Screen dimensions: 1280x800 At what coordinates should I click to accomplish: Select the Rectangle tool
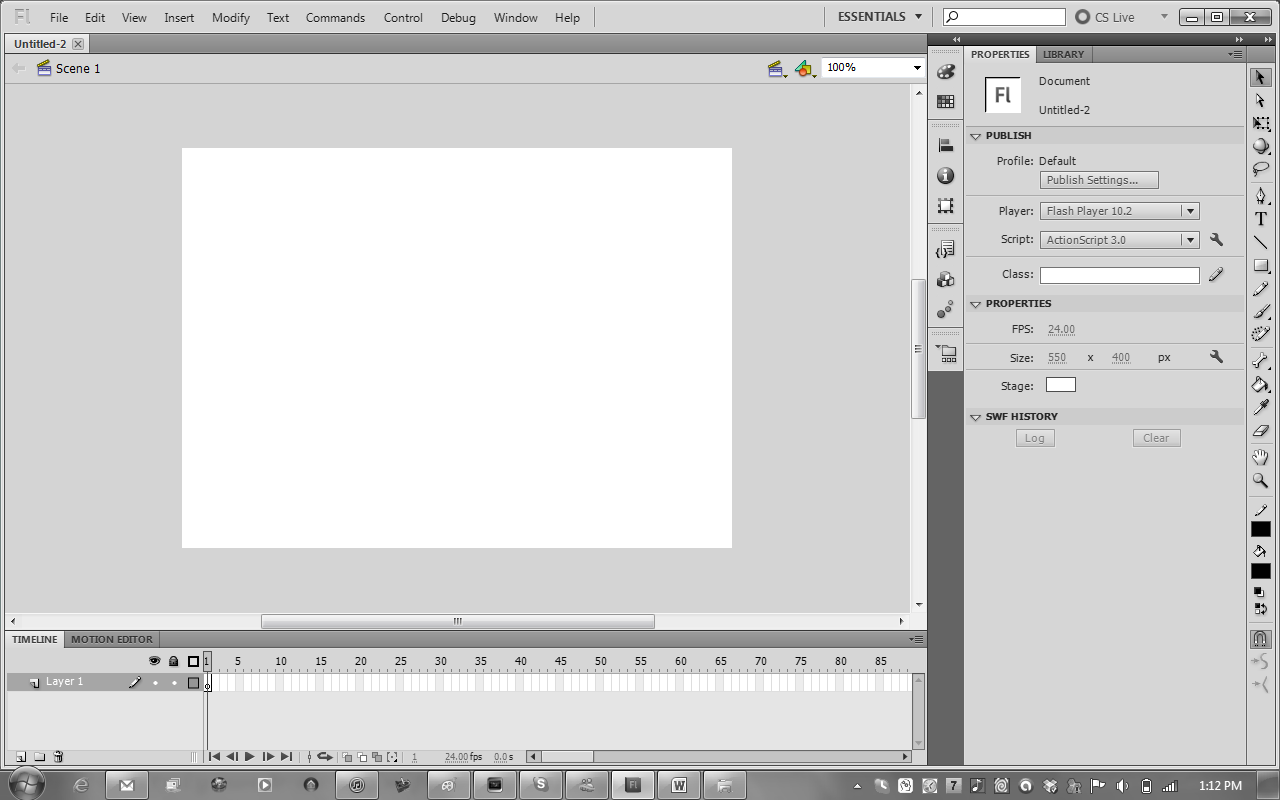(x=1261, y=266)
